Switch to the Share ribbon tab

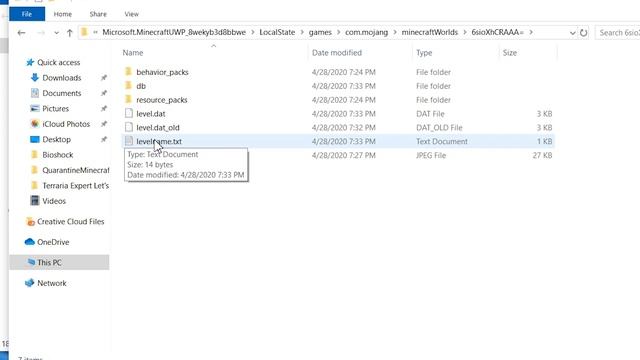(98, 14)
